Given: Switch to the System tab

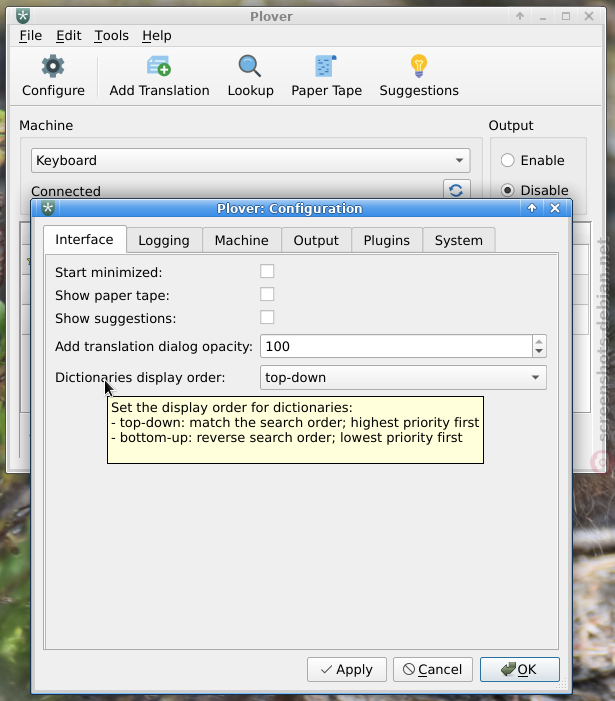Looking at the screenshot, I should click(459, 241).
